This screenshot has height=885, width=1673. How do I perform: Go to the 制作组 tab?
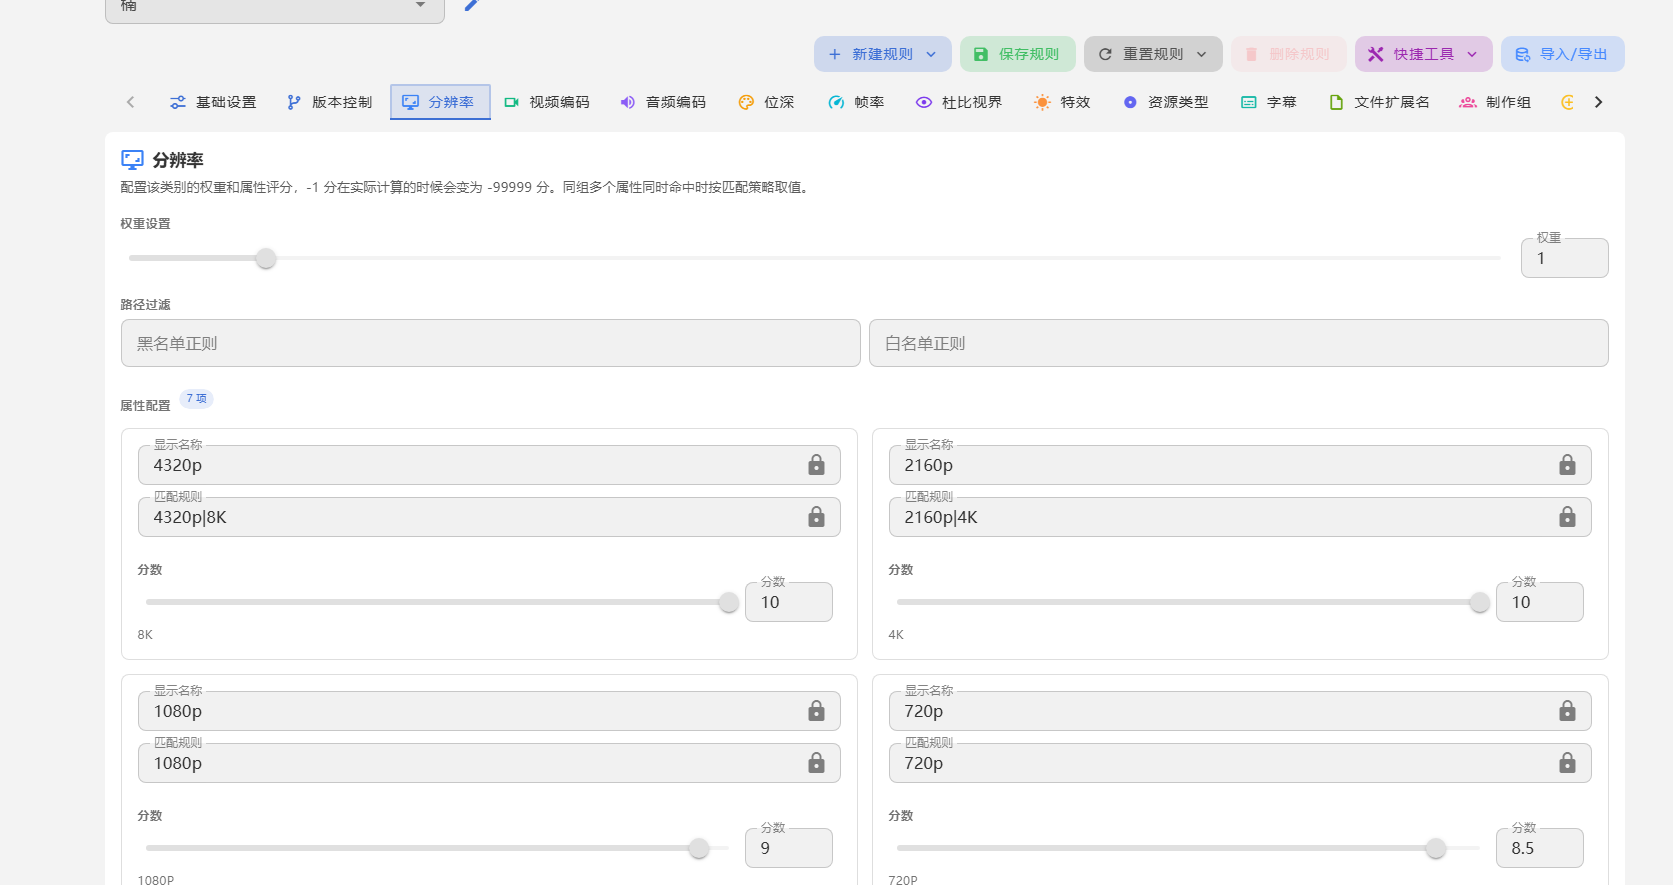click(1495, 102)
